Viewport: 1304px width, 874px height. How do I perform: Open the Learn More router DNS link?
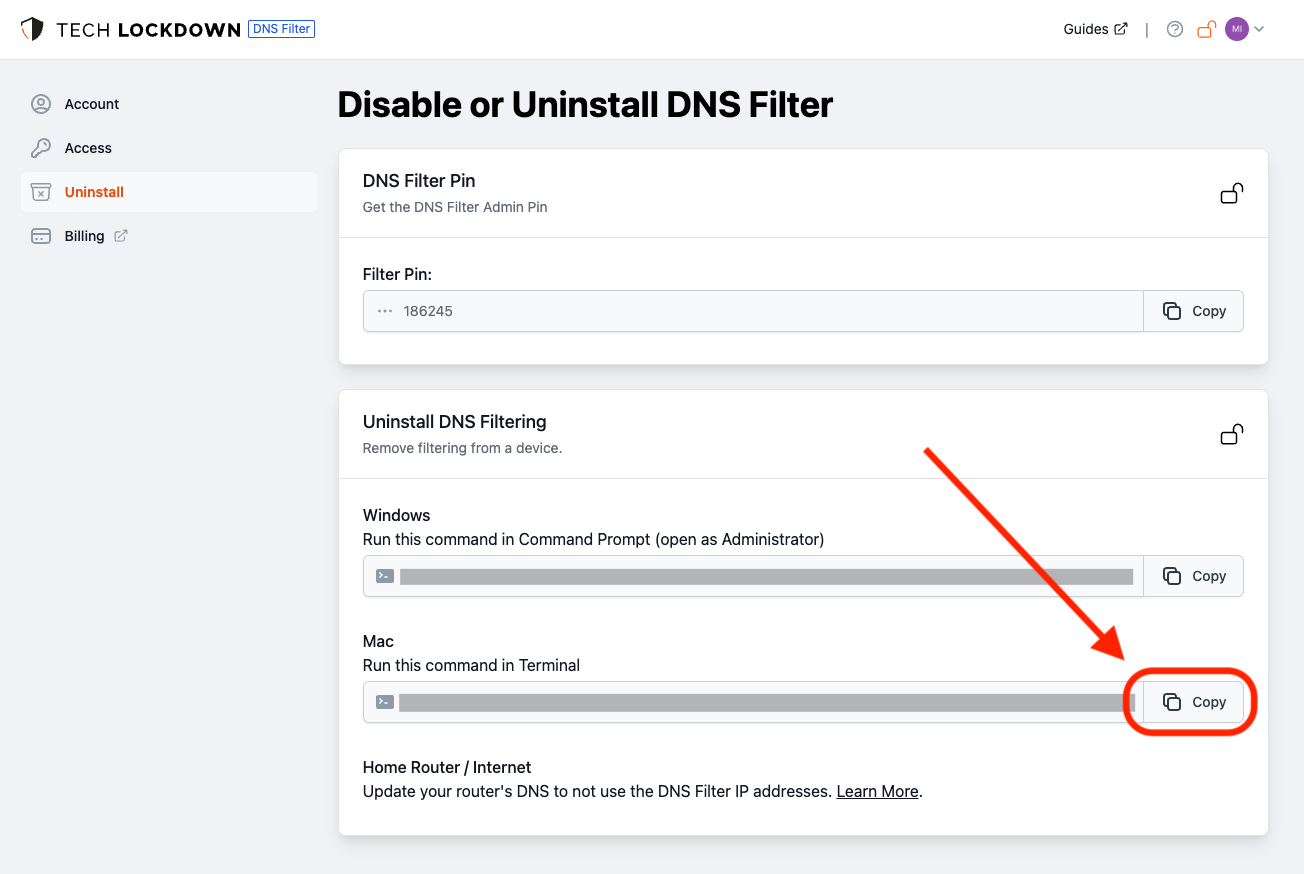[876, 791]
